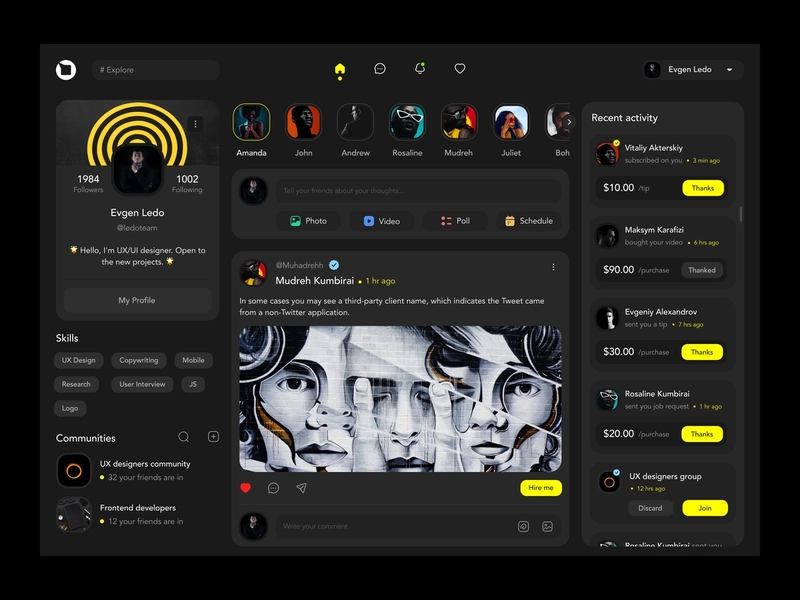Click the yellow Hire me button
The width and height of the screenshot is (800, 600).
pos(541,488)
